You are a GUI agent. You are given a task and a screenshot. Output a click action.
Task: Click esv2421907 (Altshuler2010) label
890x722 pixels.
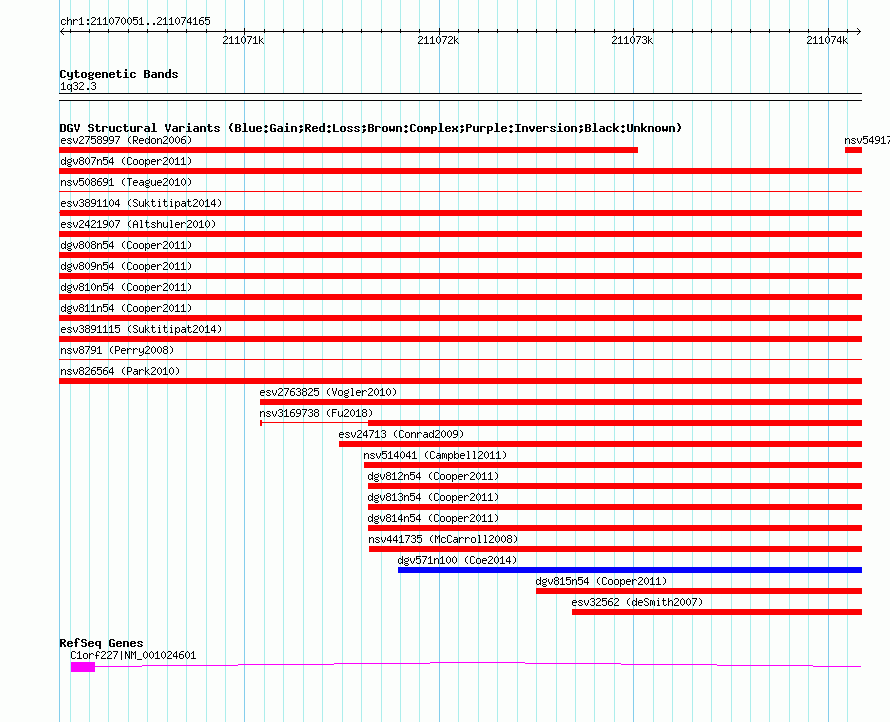138,224
